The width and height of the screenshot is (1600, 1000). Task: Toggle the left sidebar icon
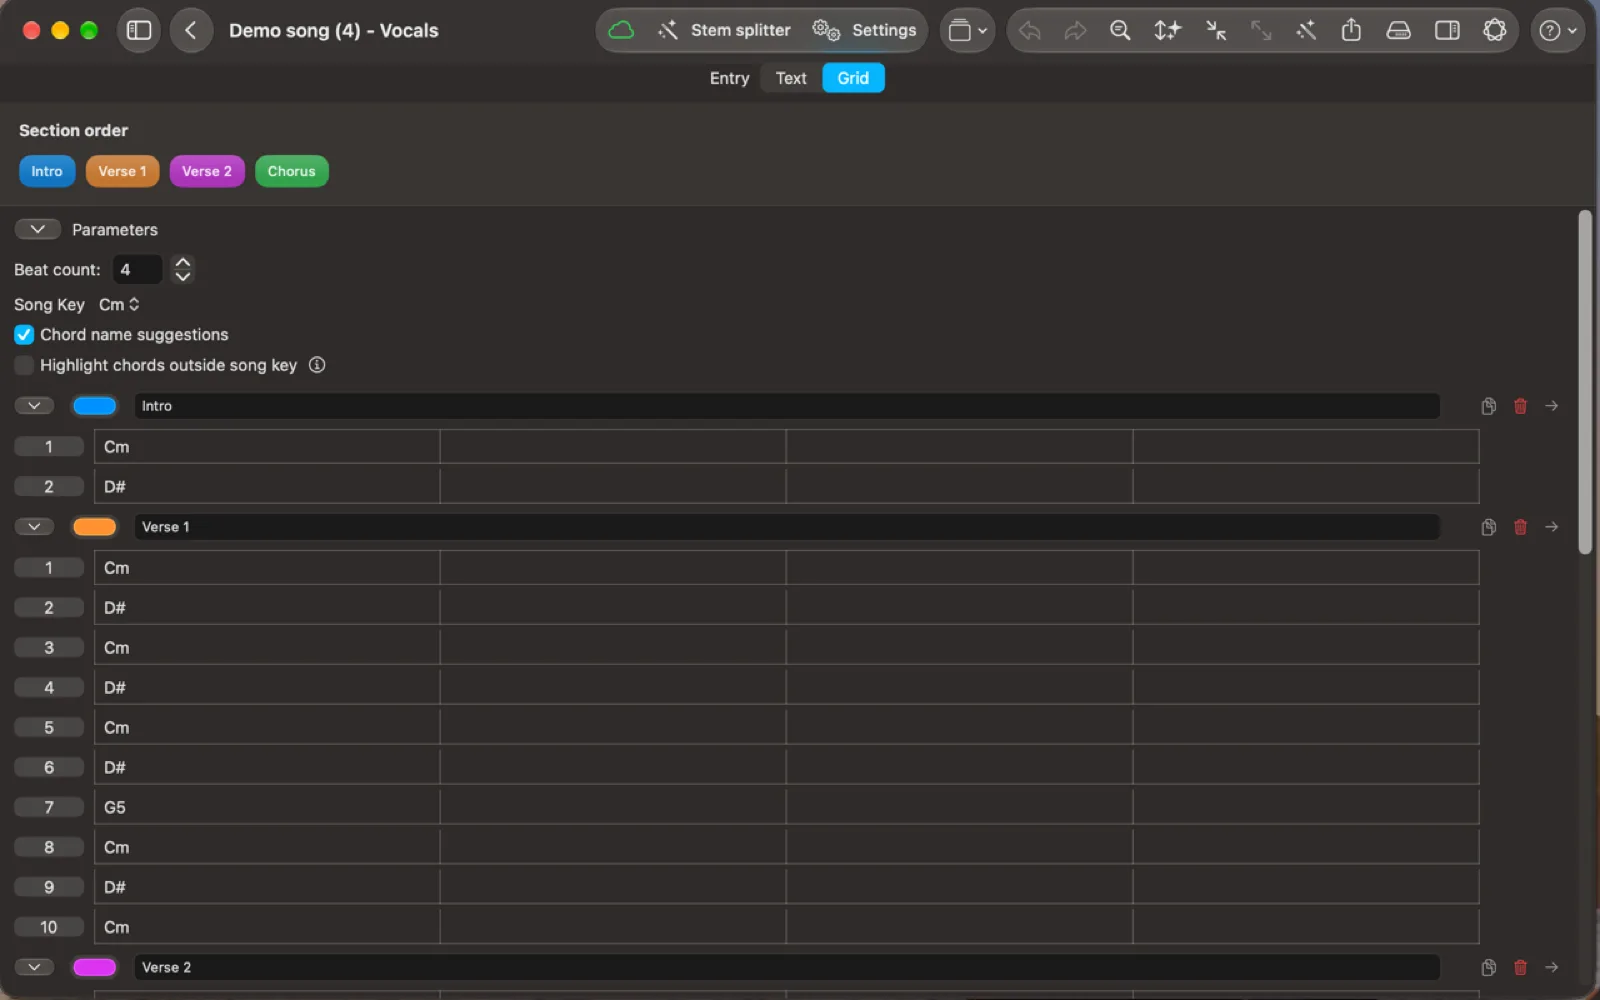click(139, 31)
